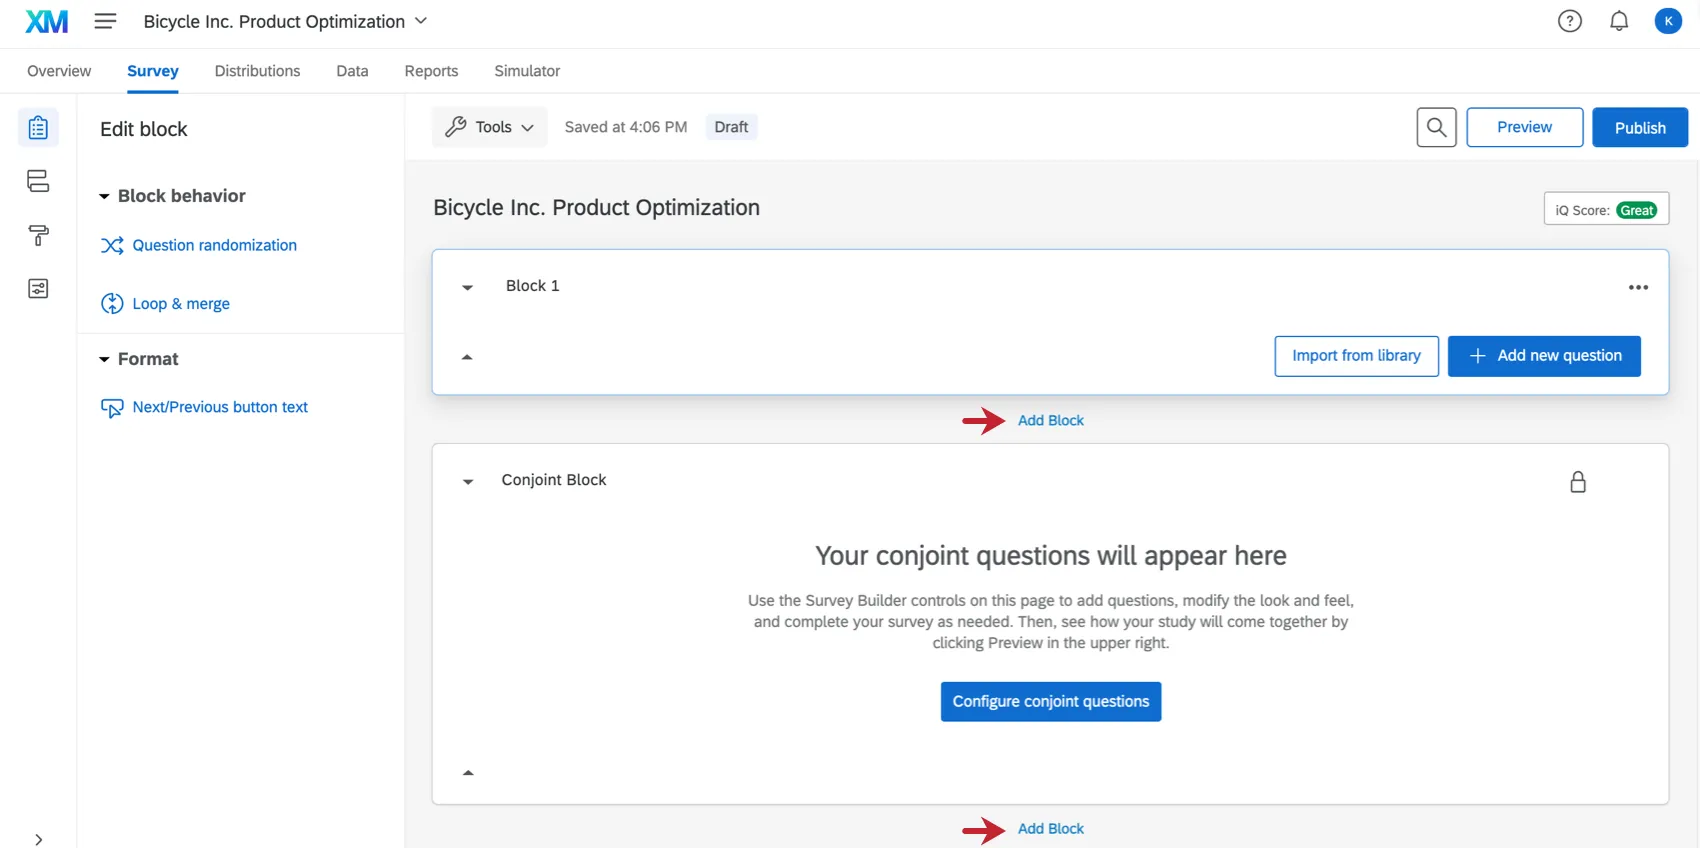
Task: Open Block 1 three-dot options menu
Action: tap(1637, 287)
